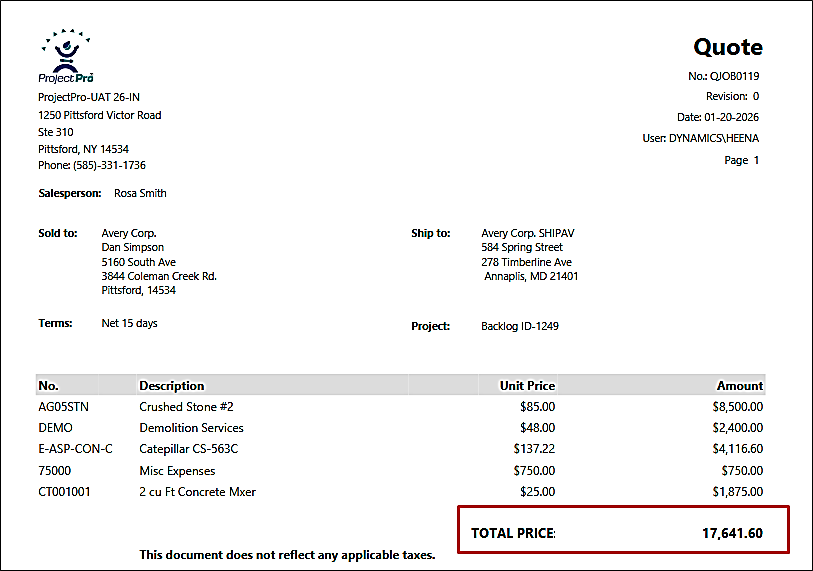Select the quote number QJOB0119

point(734,75)
